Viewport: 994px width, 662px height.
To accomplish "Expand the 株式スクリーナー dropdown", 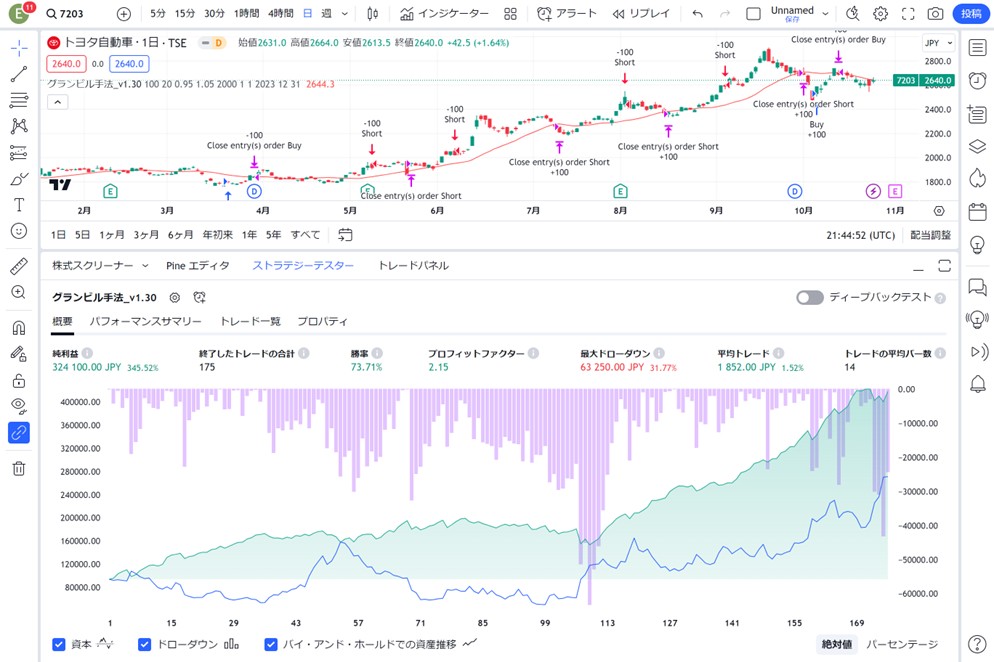I will pyautogui.click(x=145, y=266).
